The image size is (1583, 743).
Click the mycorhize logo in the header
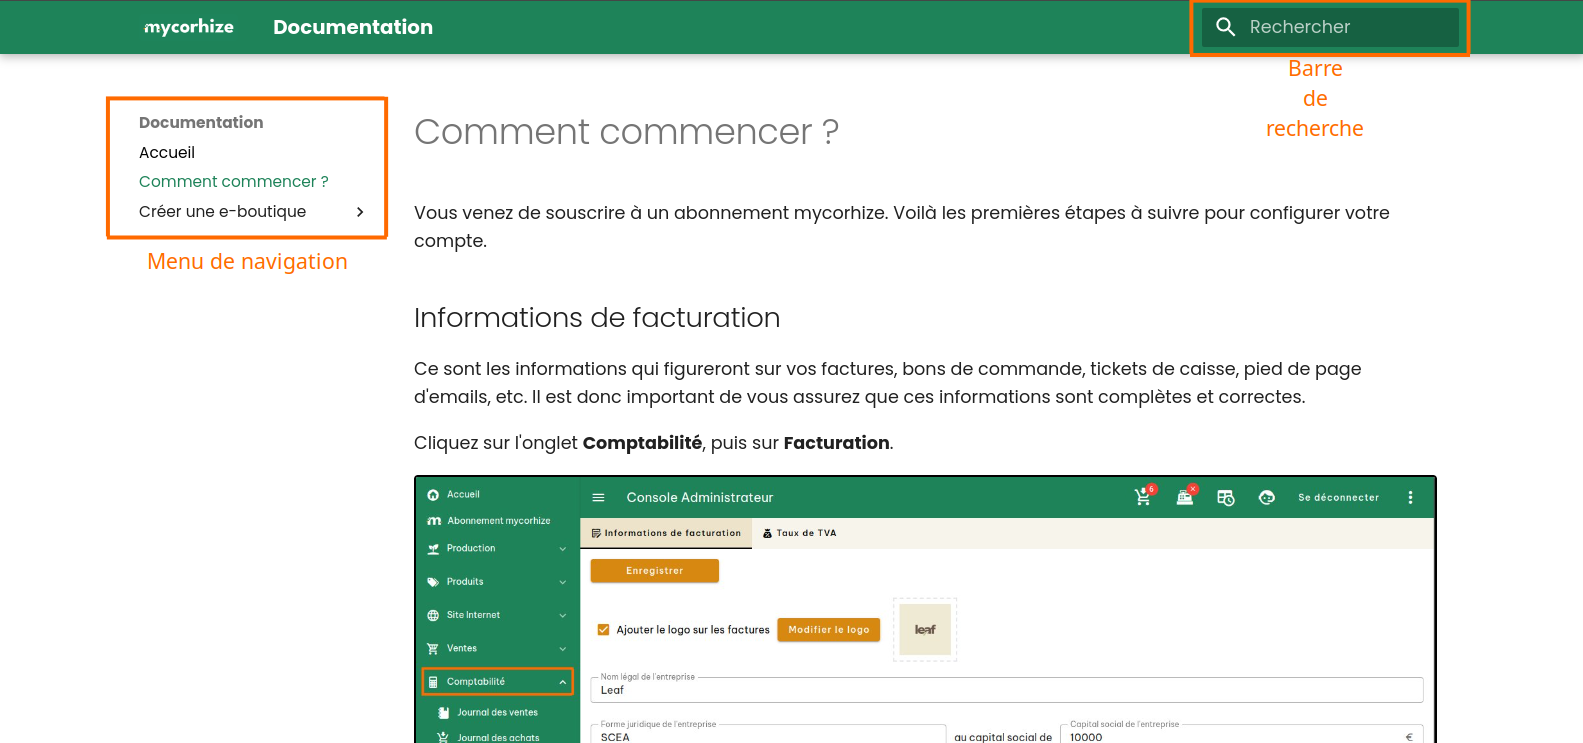[x=189, y=27]
